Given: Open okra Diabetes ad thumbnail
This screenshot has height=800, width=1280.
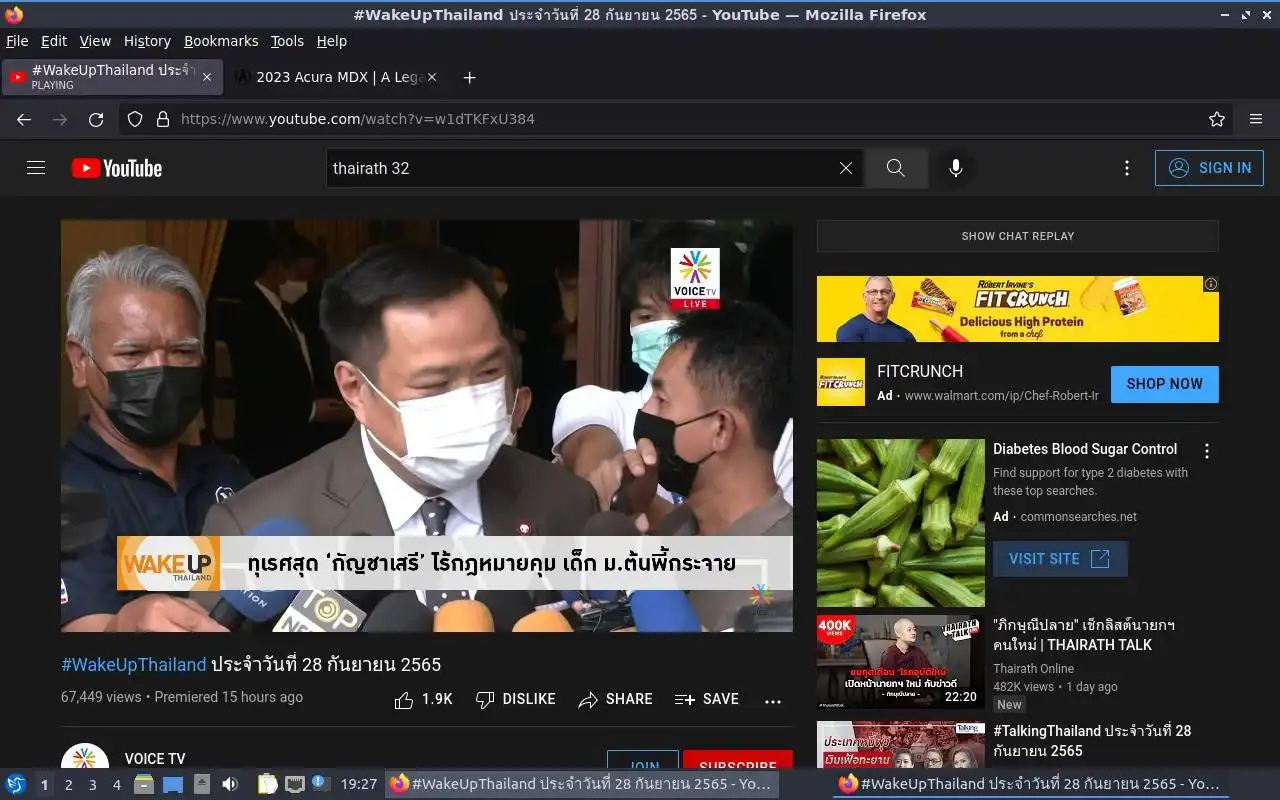Looking at the screenshot, I should pyautogui.click(x=901, y=523).
